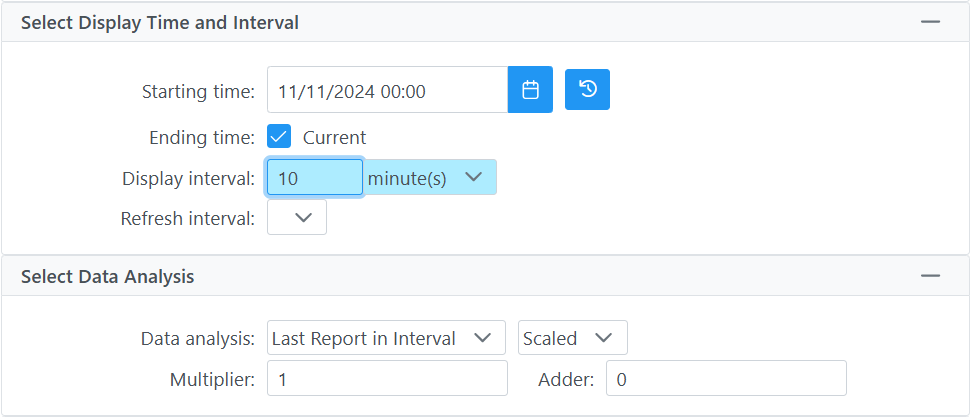Click the Starting time label

tap(198, 91)
